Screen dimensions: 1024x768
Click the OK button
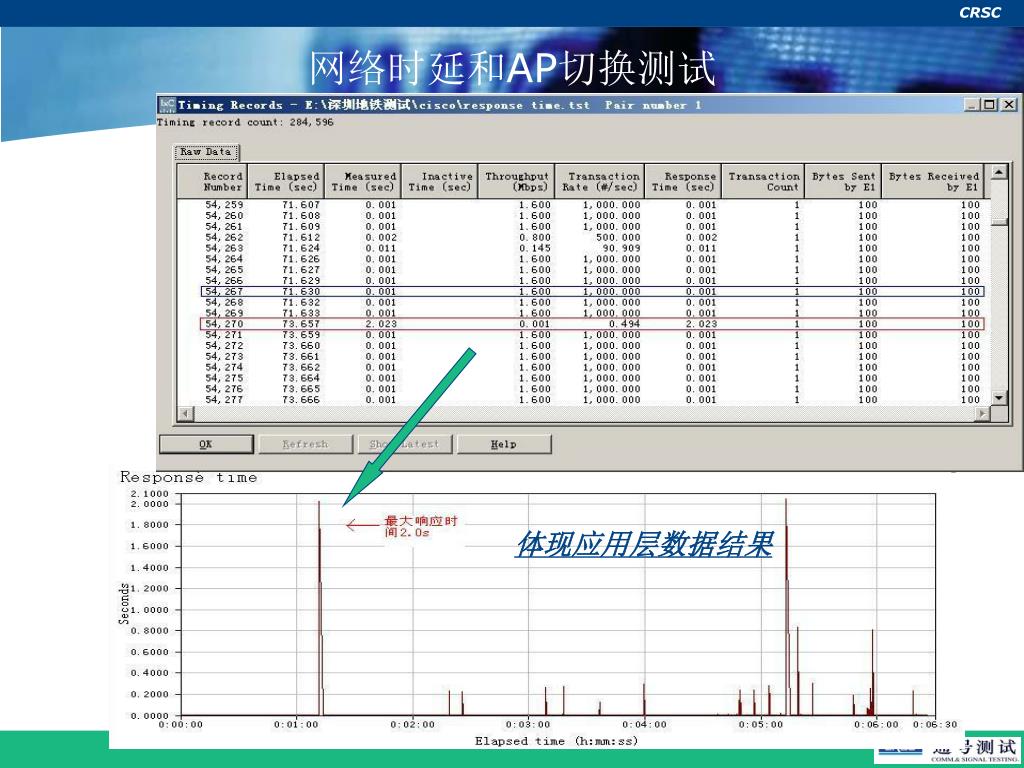coord(206,444)
